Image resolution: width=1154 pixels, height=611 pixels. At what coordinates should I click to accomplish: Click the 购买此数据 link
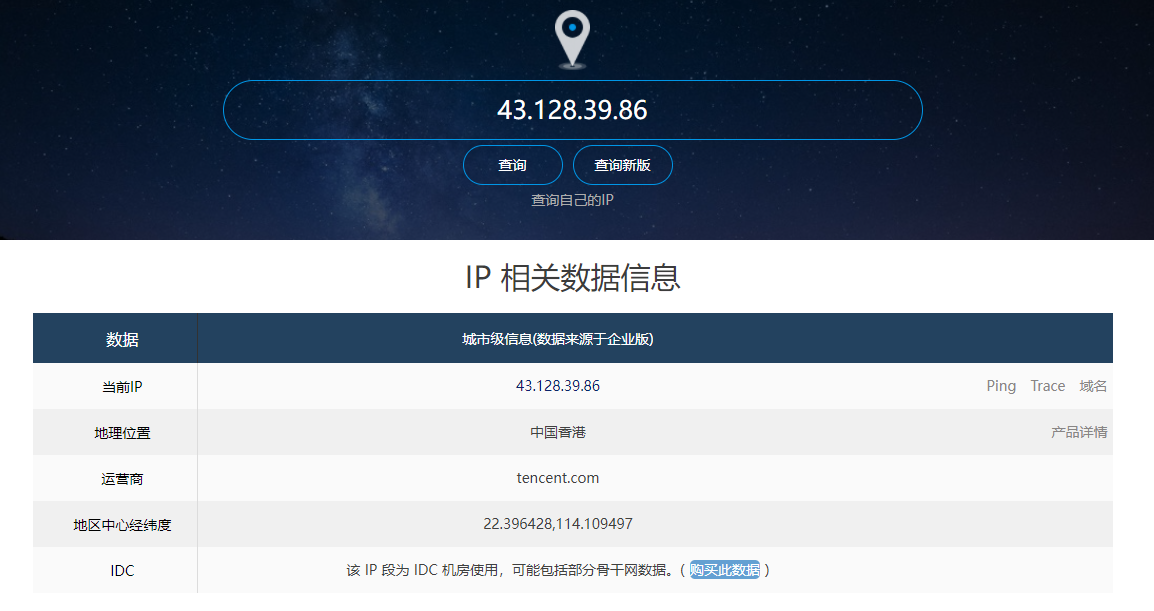coord(725,570)
